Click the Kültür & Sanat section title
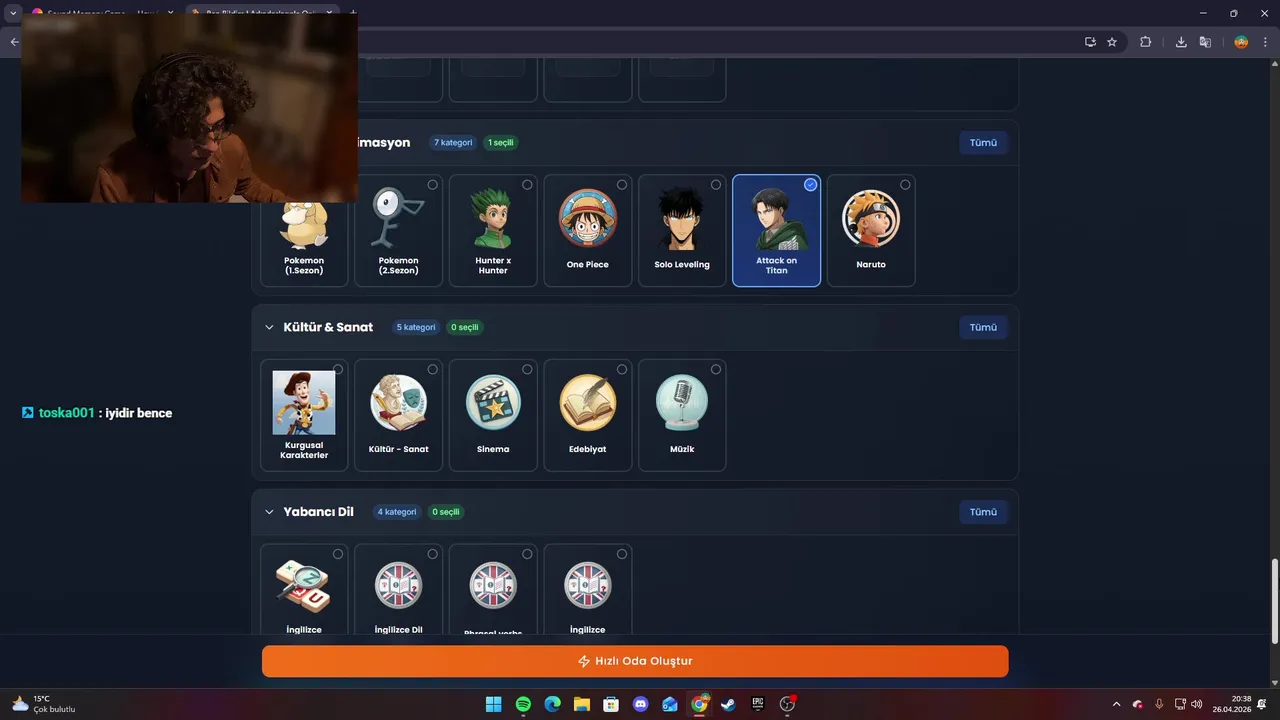This screenshot has height=720, width=1280. [x=328, y=327]
